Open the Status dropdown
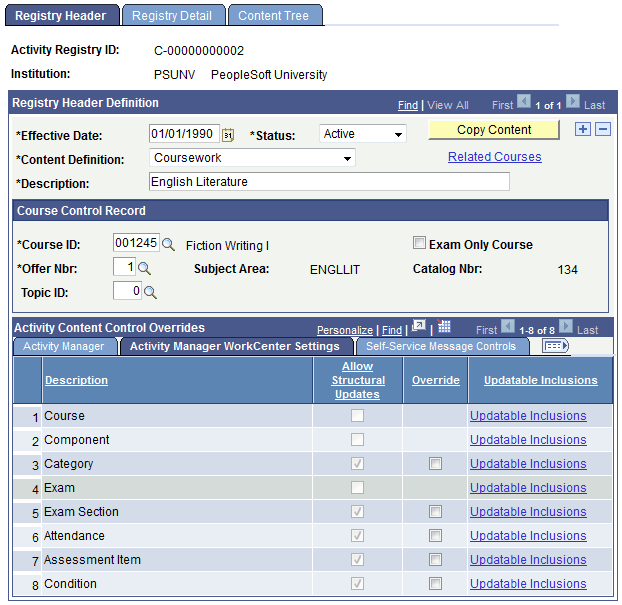Image resolution: width=622 pixels, height=605 pixels. 363,134
